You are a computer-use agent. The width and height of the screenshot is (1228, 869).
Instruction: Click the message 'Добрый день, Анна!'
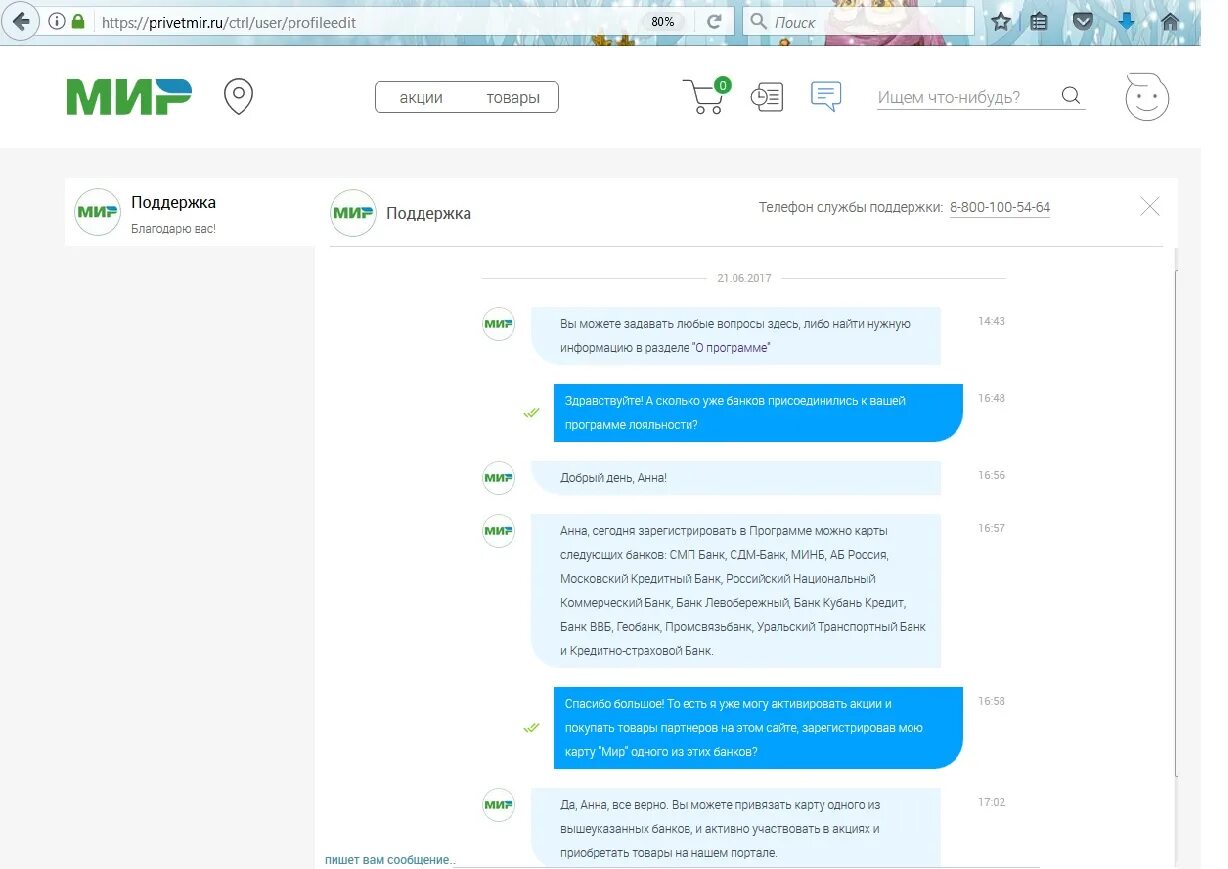point(736,478)
